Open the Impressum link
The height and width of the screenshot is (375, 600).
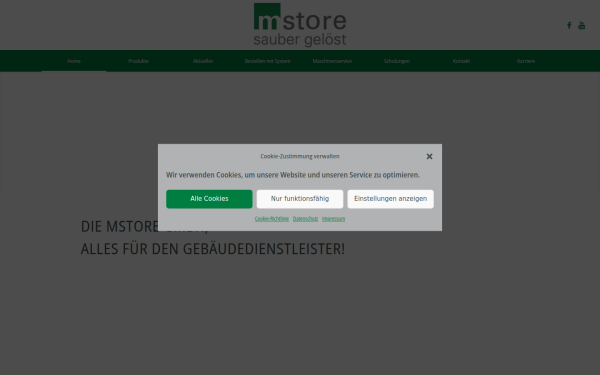coord(333,219)
